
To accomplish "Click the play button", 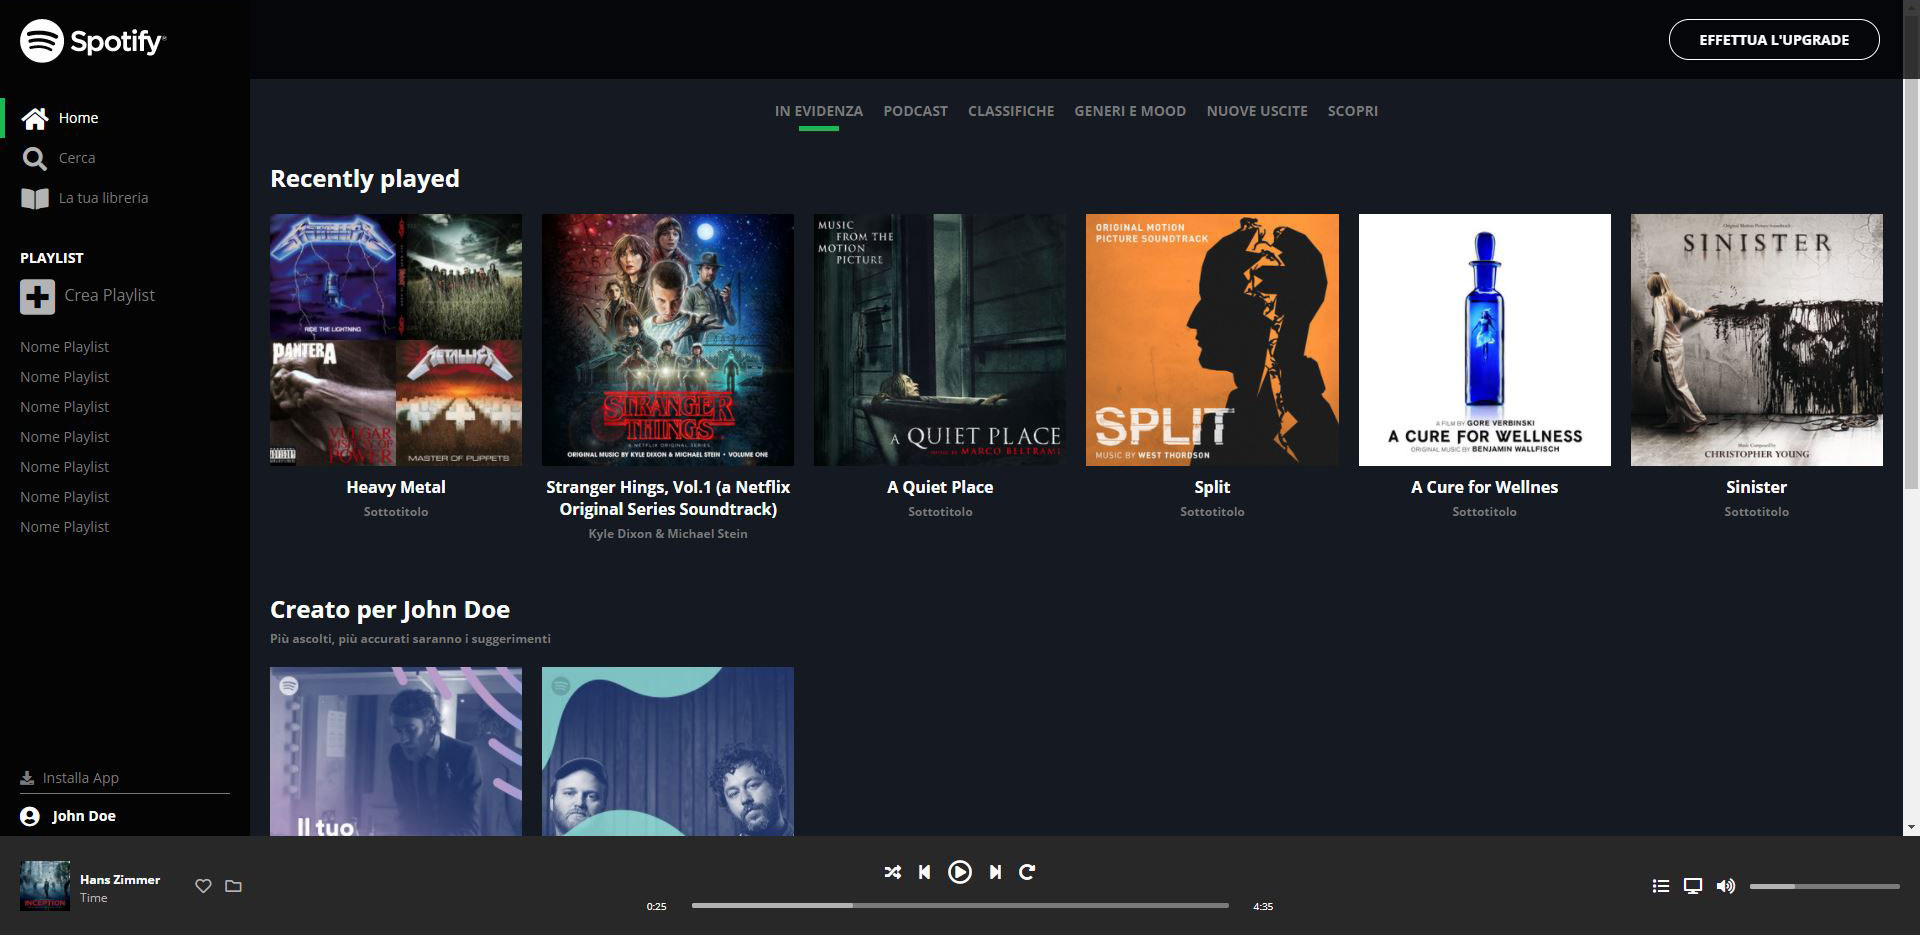I will tap(960, 872).
